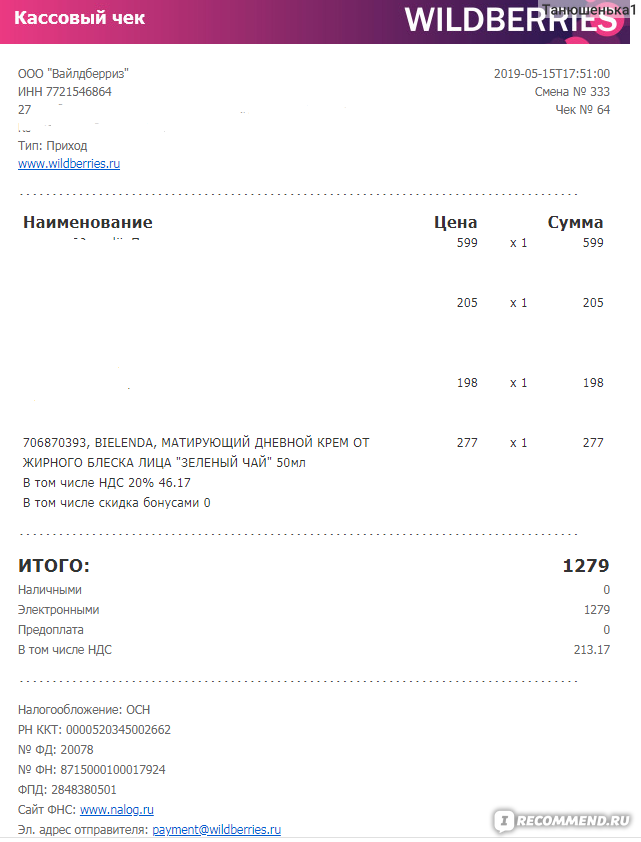Click the ИТОГО total amount 1279
Viewport: 641px width, 842px height.
[586, 565]
